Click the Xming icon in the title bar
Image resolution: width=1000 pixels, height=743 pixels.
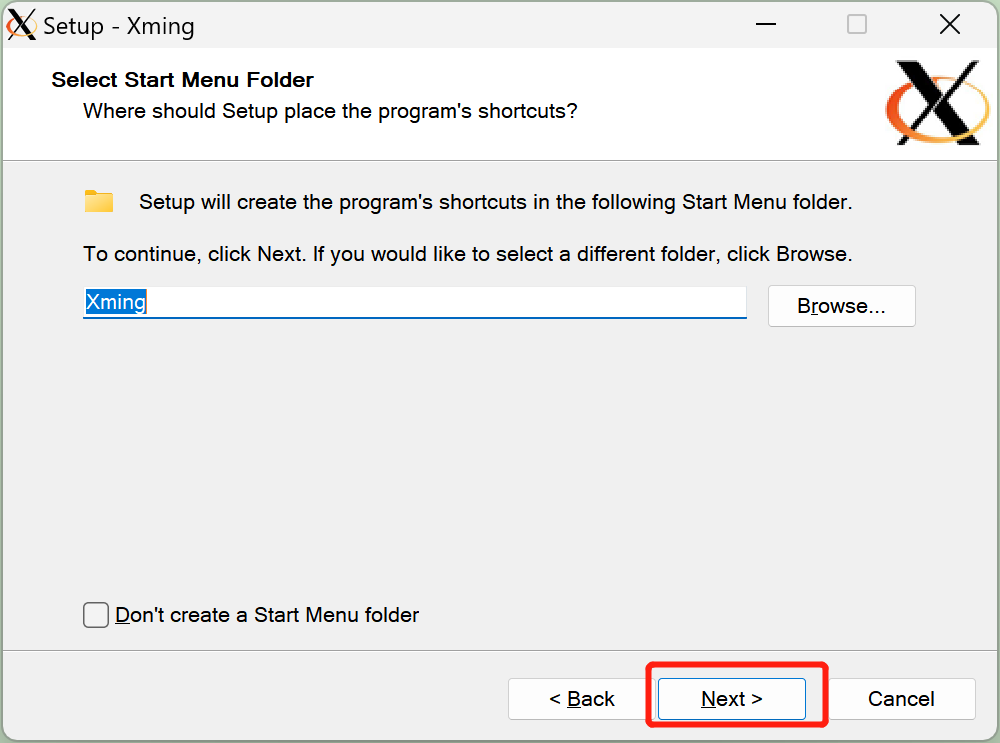(x=21, y=24)
